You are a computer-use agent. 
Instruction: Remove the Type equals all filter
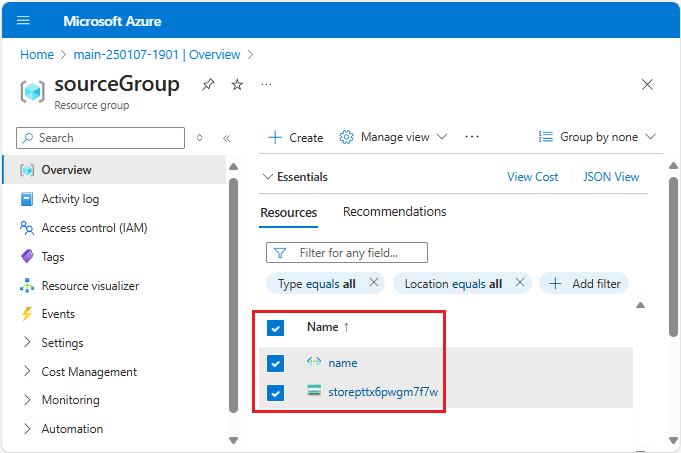374,283
